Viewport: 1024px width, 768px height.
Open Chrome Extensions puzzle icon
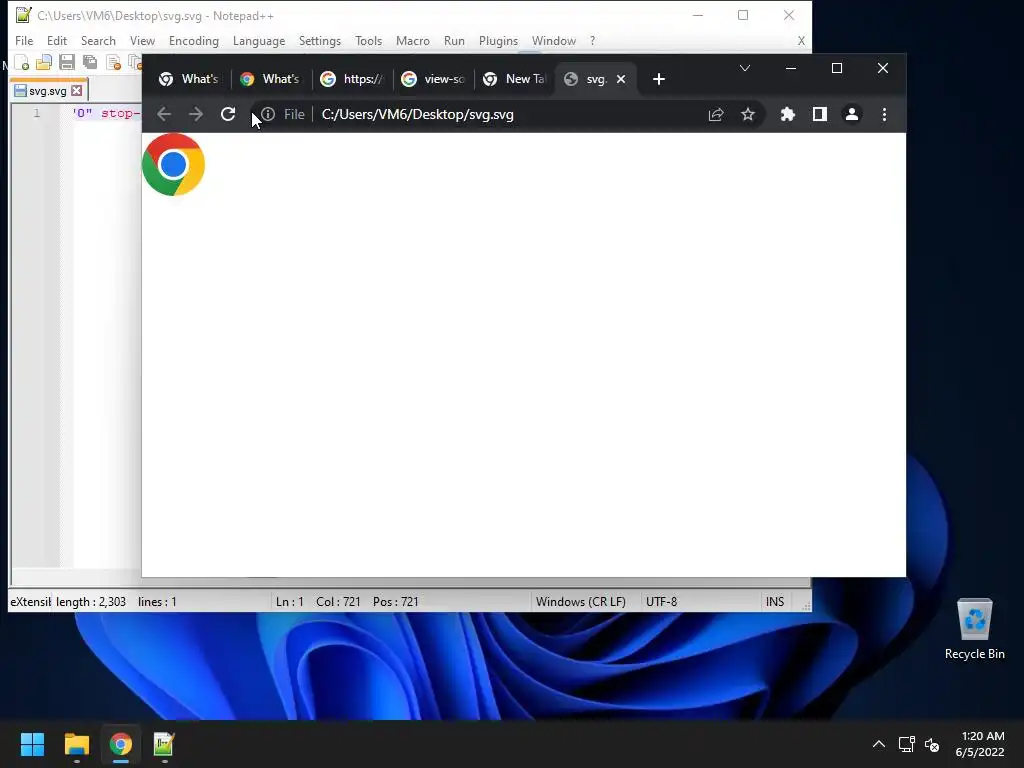(788, 114)
